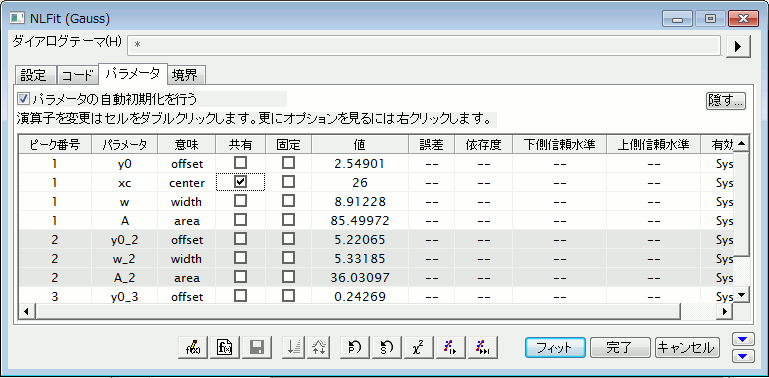769x378 pixels.
Task: Run one fit iteration icon
Action: pos(450,348)
